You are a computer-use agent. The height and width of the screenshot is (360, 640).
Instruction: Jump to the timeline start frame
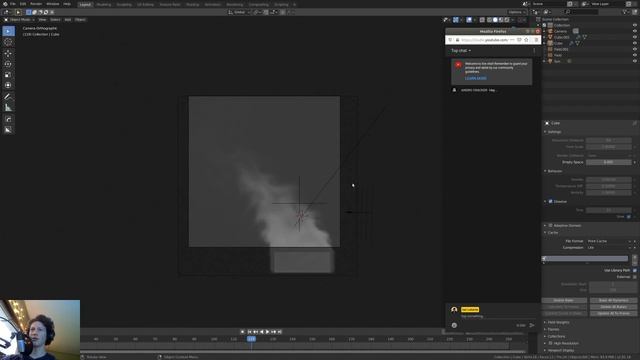pyautogui.click(x=250, y=332)
